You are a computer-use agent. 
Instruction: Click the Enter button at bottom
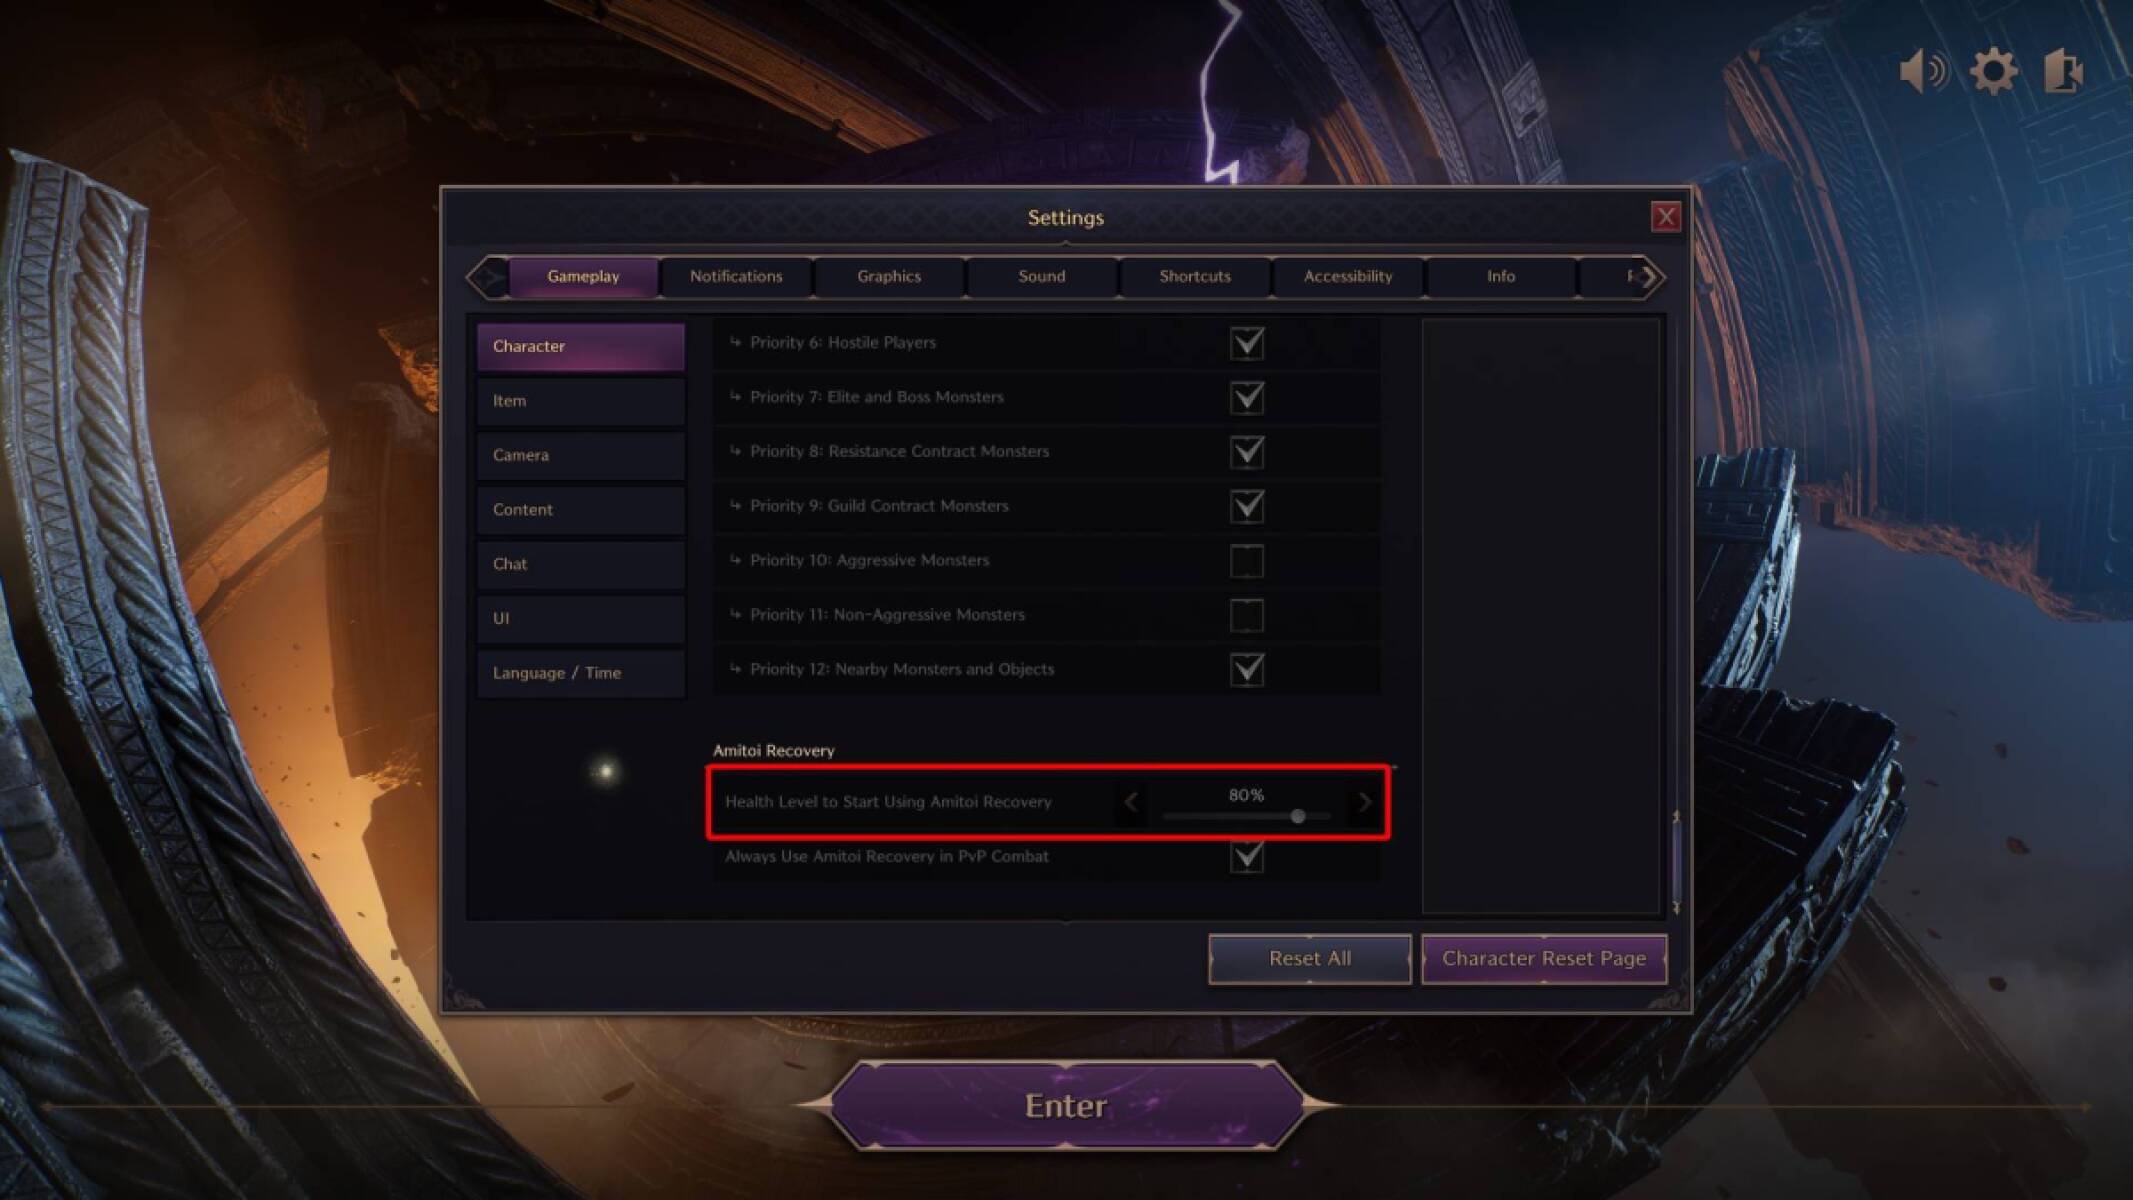click(x=1064, y=1105)
